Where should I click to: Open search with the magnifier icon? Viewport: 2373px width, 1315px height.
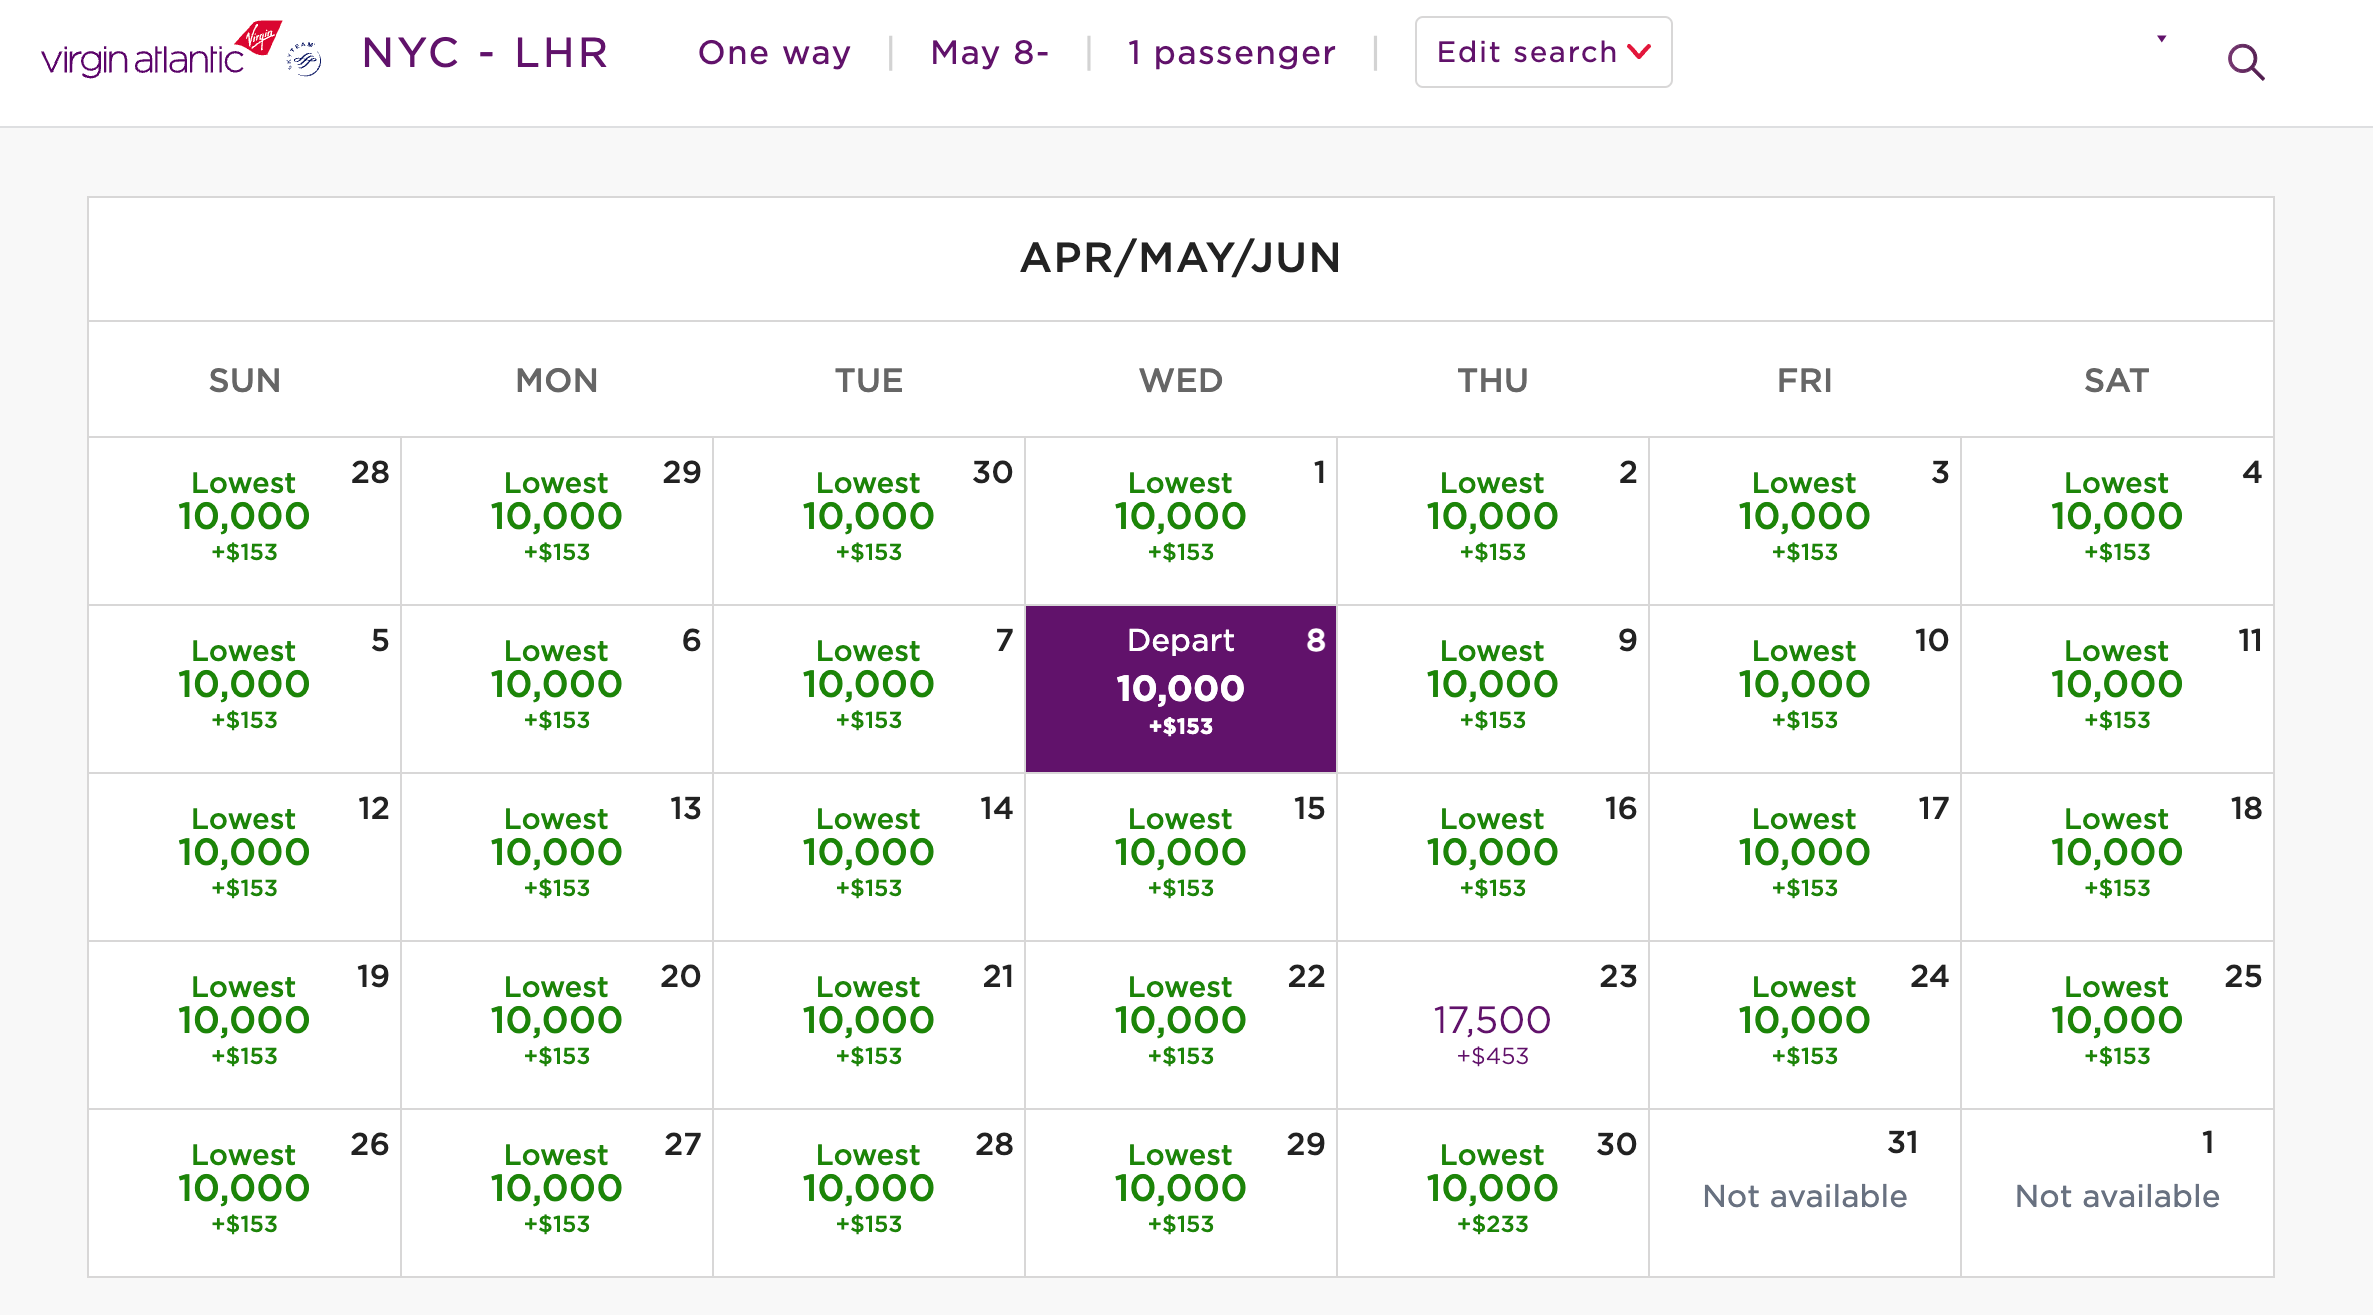2245,63
